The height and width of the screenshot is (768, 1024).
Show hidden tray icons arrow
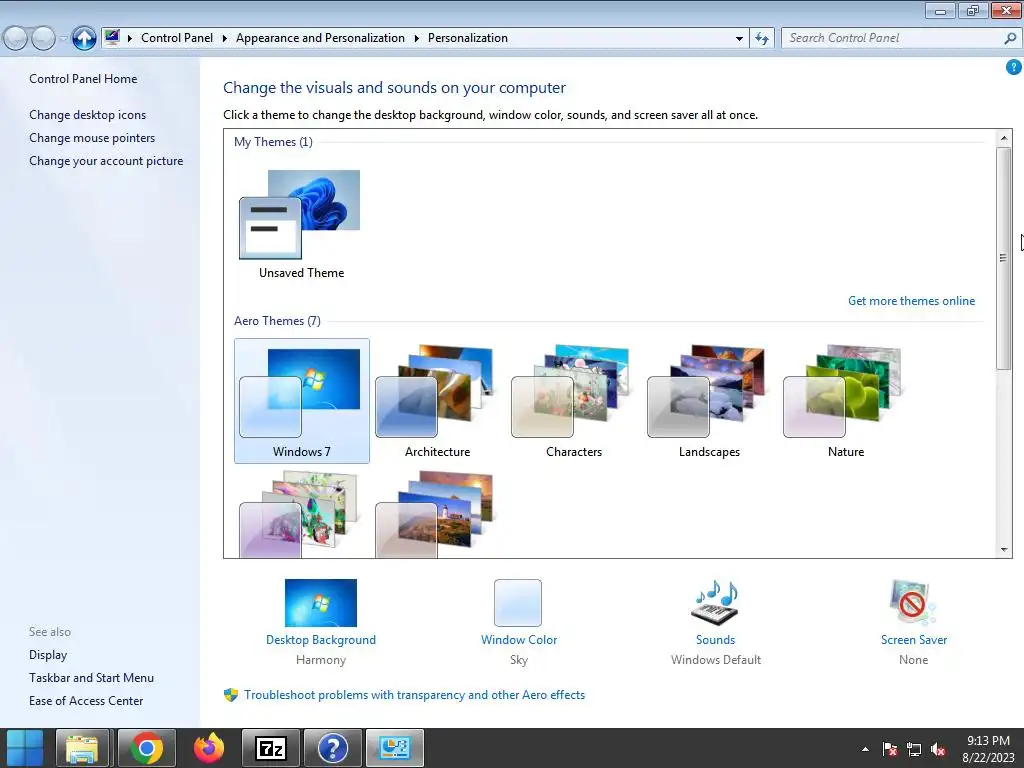[x=865, y=749]
